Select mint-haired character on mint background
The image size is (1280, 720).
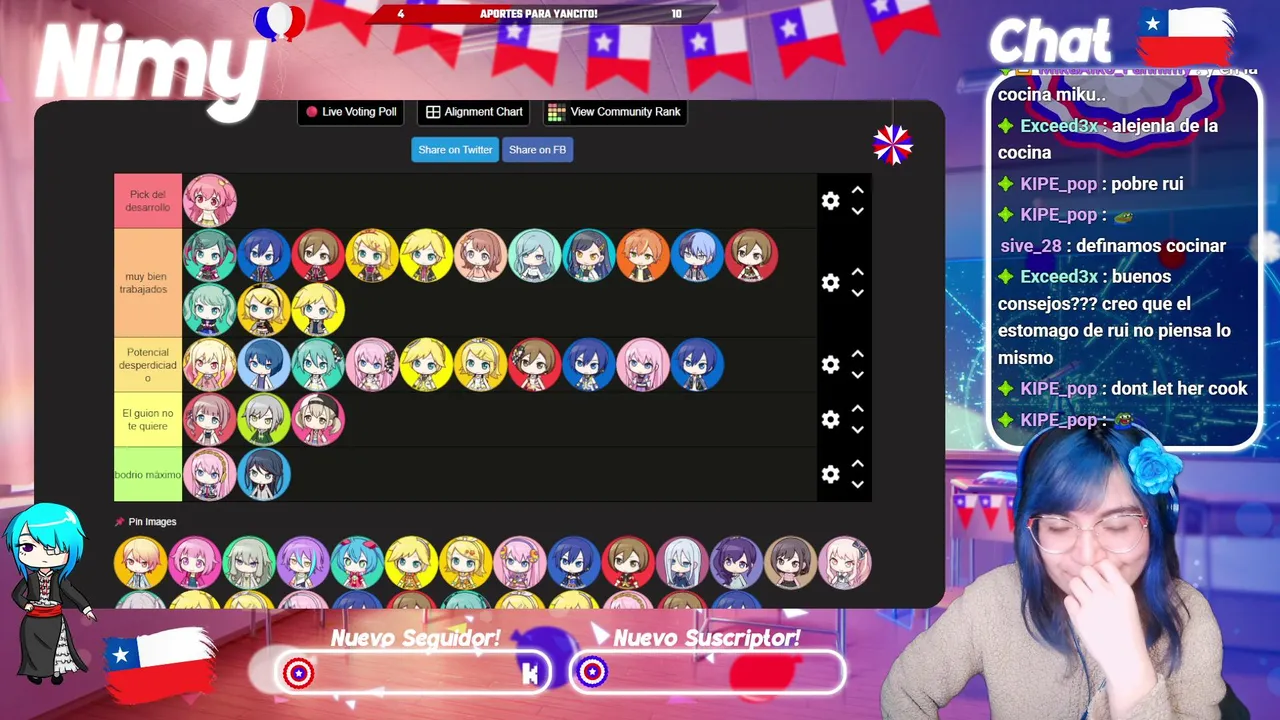(534, 256)
